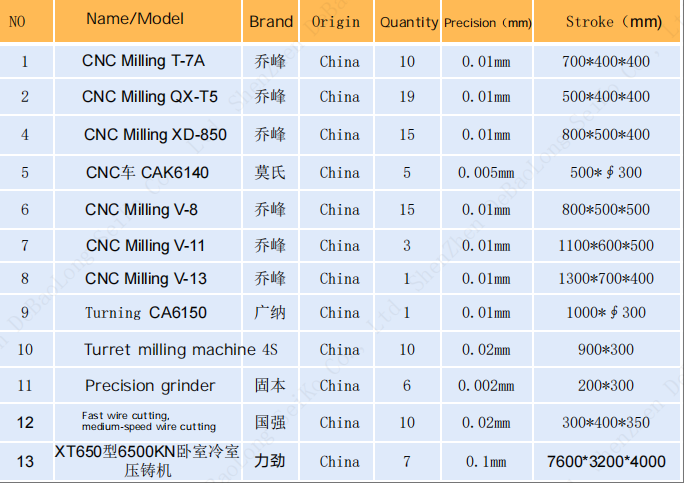Select the CNC Milling V-11 cell

click(x=146, y=246)
